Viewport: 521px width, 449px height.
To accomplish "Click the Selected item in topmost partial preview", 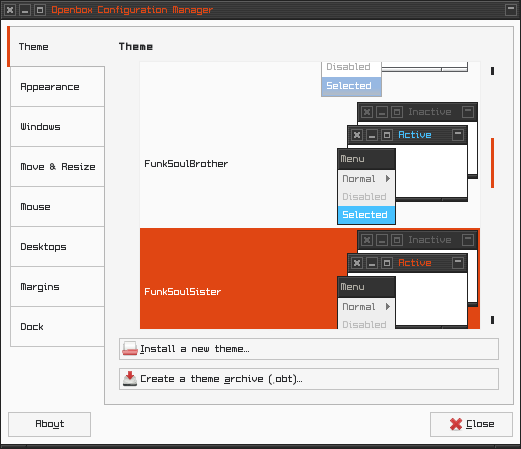I will pyautogui.click(x=351, y=86).
